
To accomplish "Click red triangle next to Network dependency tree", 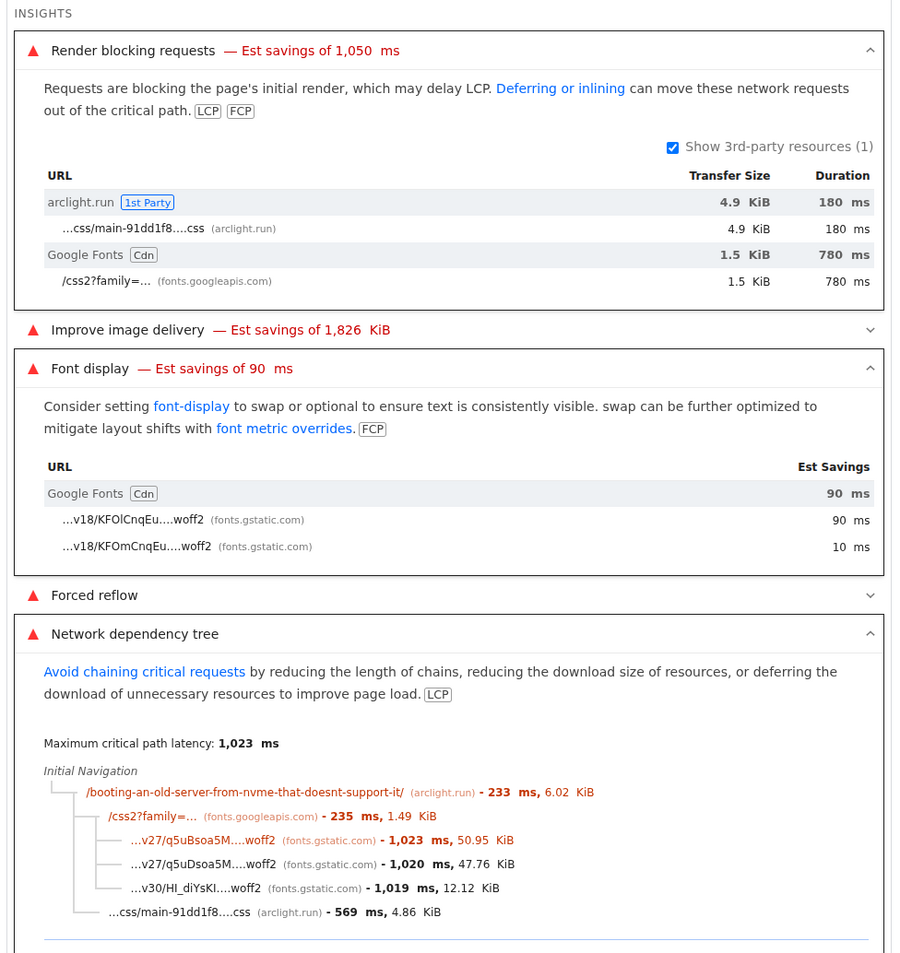I will pyautogui.click(x=33, y=634).
